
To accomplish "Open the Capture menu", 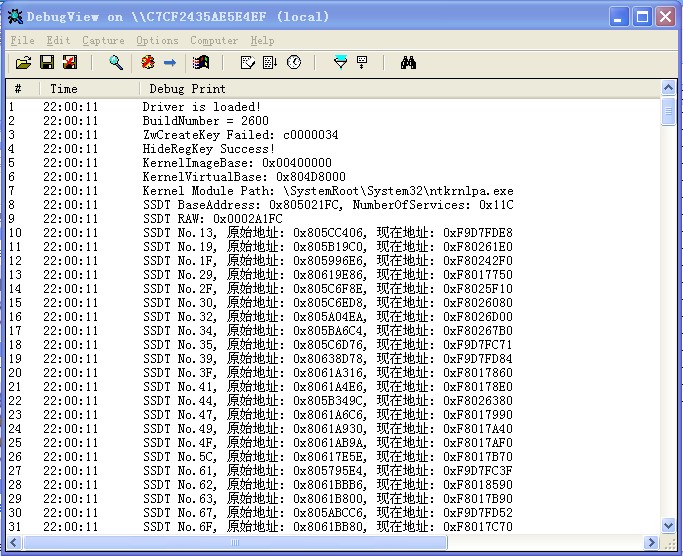I will click(x=103, y=41).
